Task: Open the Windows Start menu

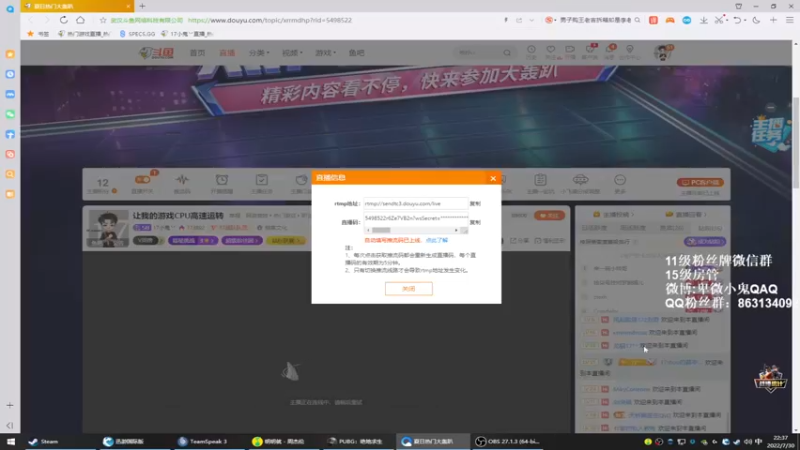Action: tap(10, 441)
